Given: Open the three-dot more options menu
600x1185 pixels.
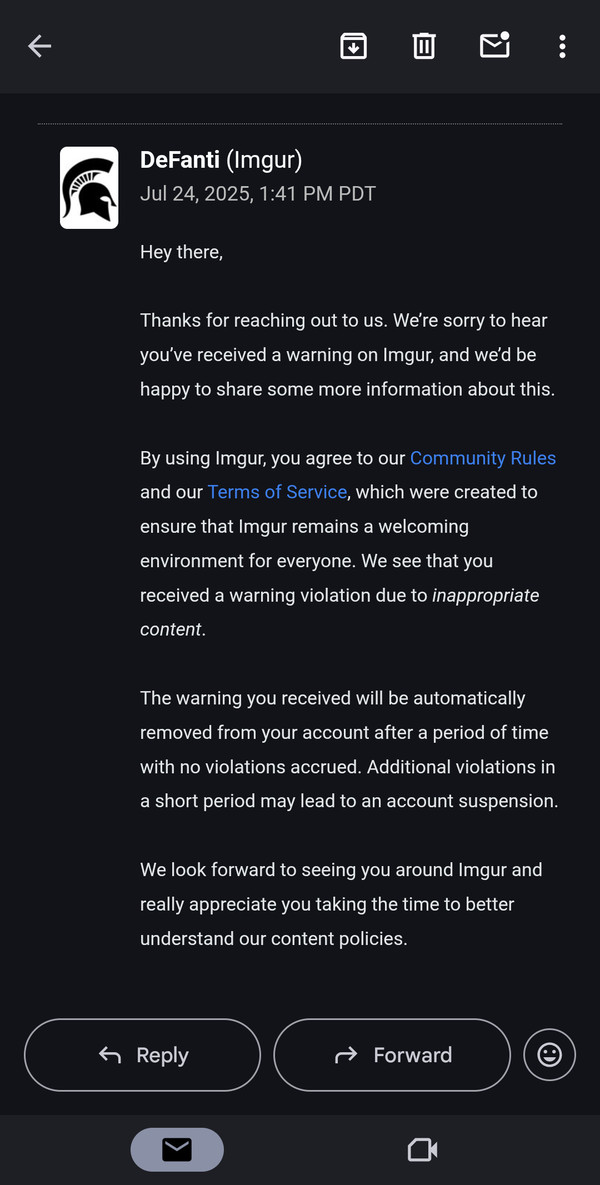Looking at the screenshot, I should point(562,47).
